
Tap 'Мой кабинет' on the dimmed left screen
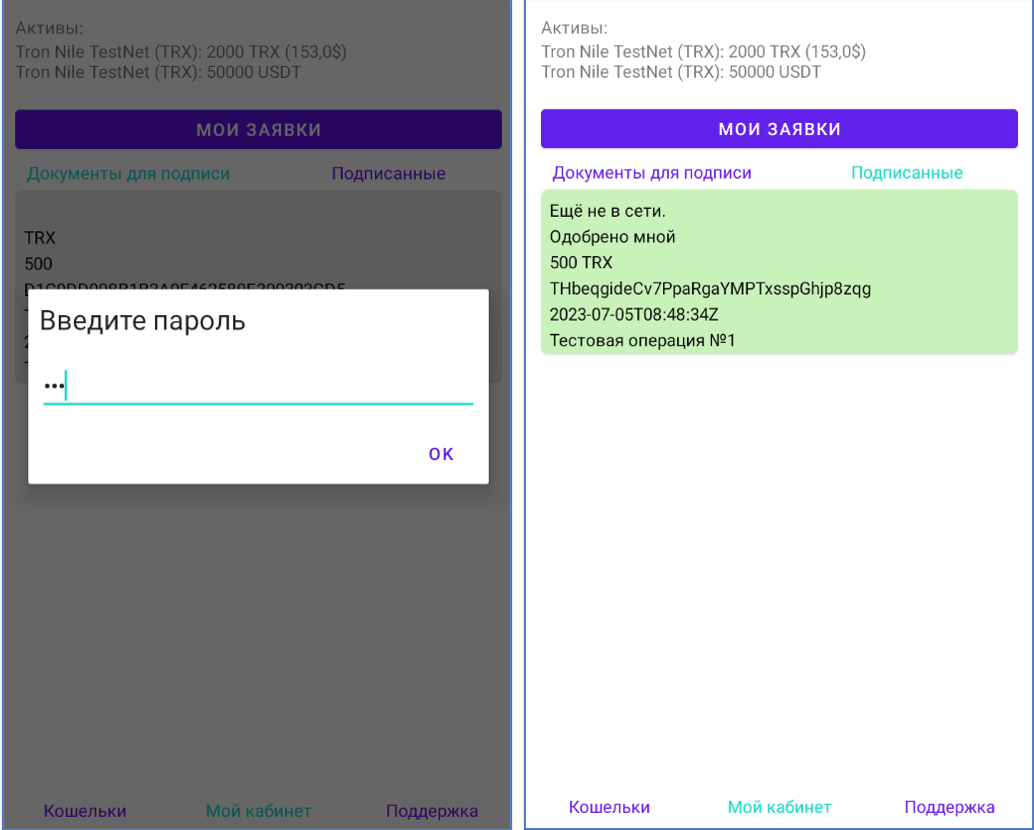[x=258, y=811]
